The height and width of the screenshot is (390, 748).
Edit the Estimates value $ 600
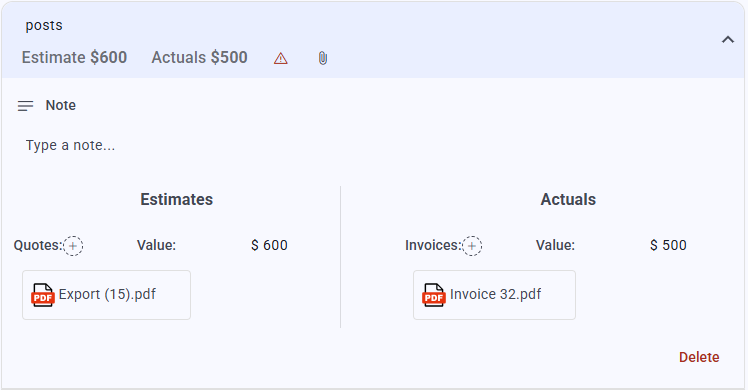click(269, 245)
